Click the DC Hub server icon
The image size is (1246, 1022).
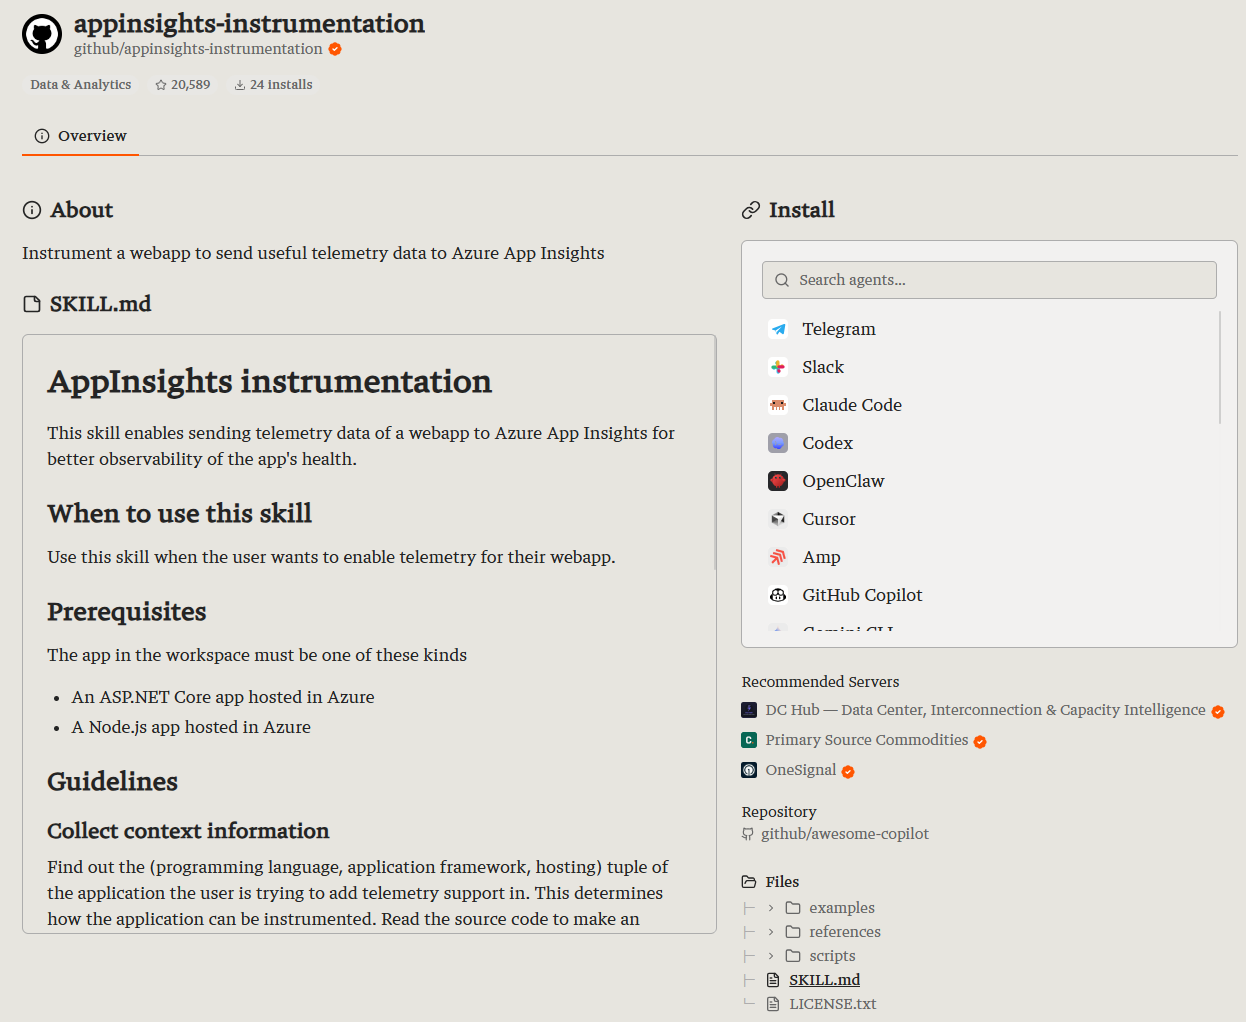pos(749,710)
